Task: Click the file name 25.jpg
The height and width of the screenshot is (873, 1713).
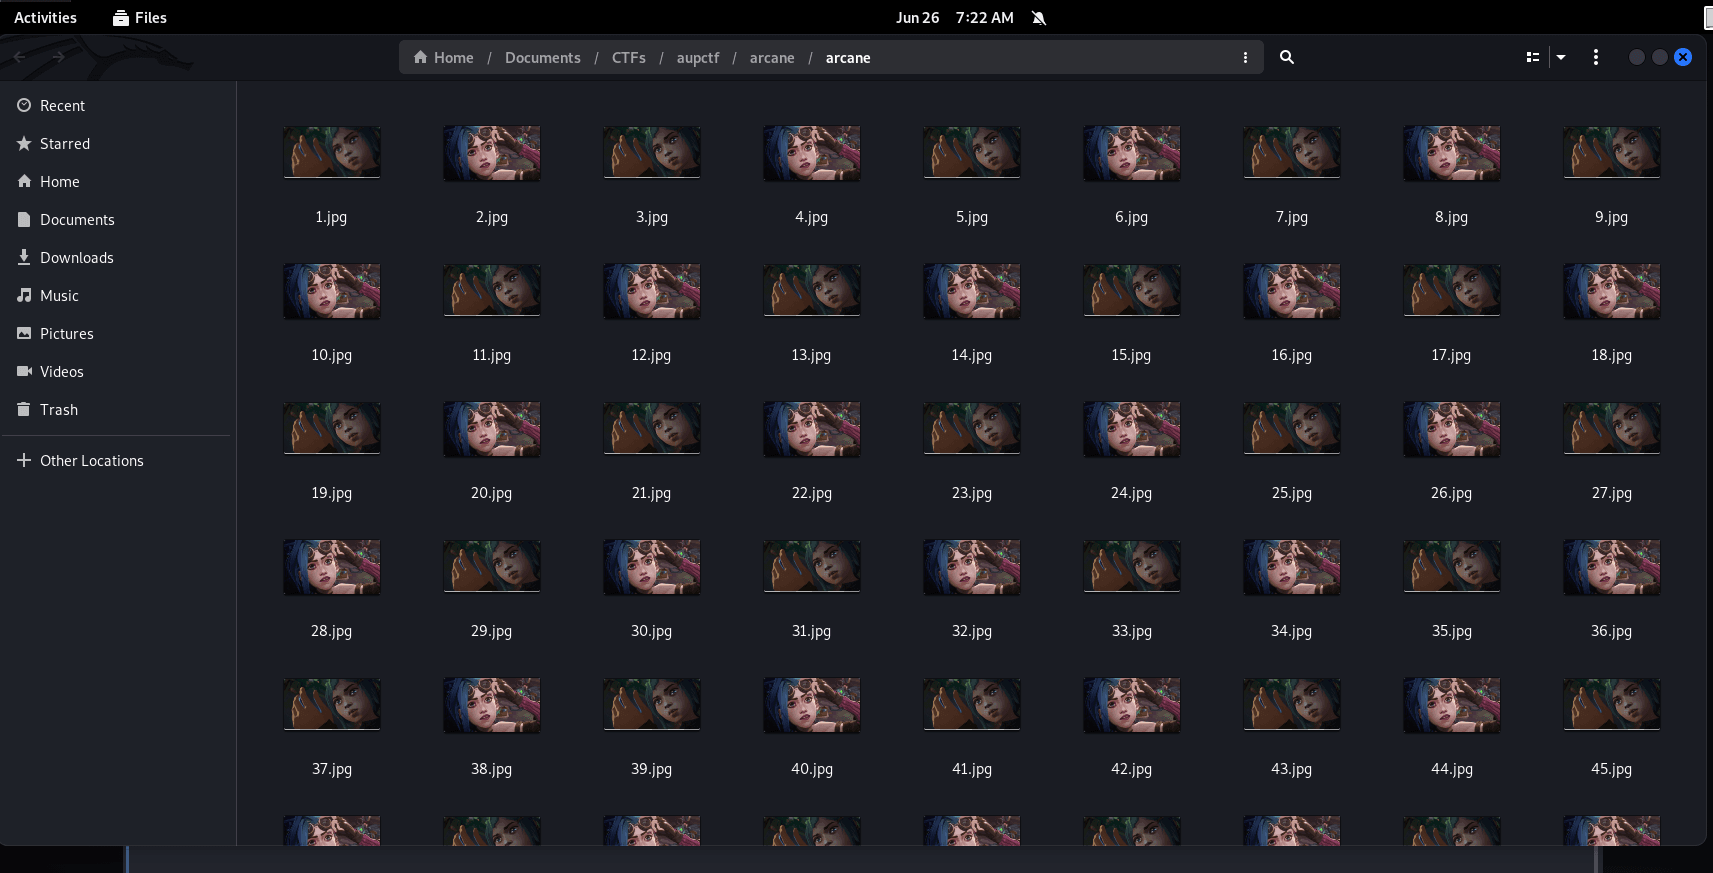Action: tap(1292, 493)
